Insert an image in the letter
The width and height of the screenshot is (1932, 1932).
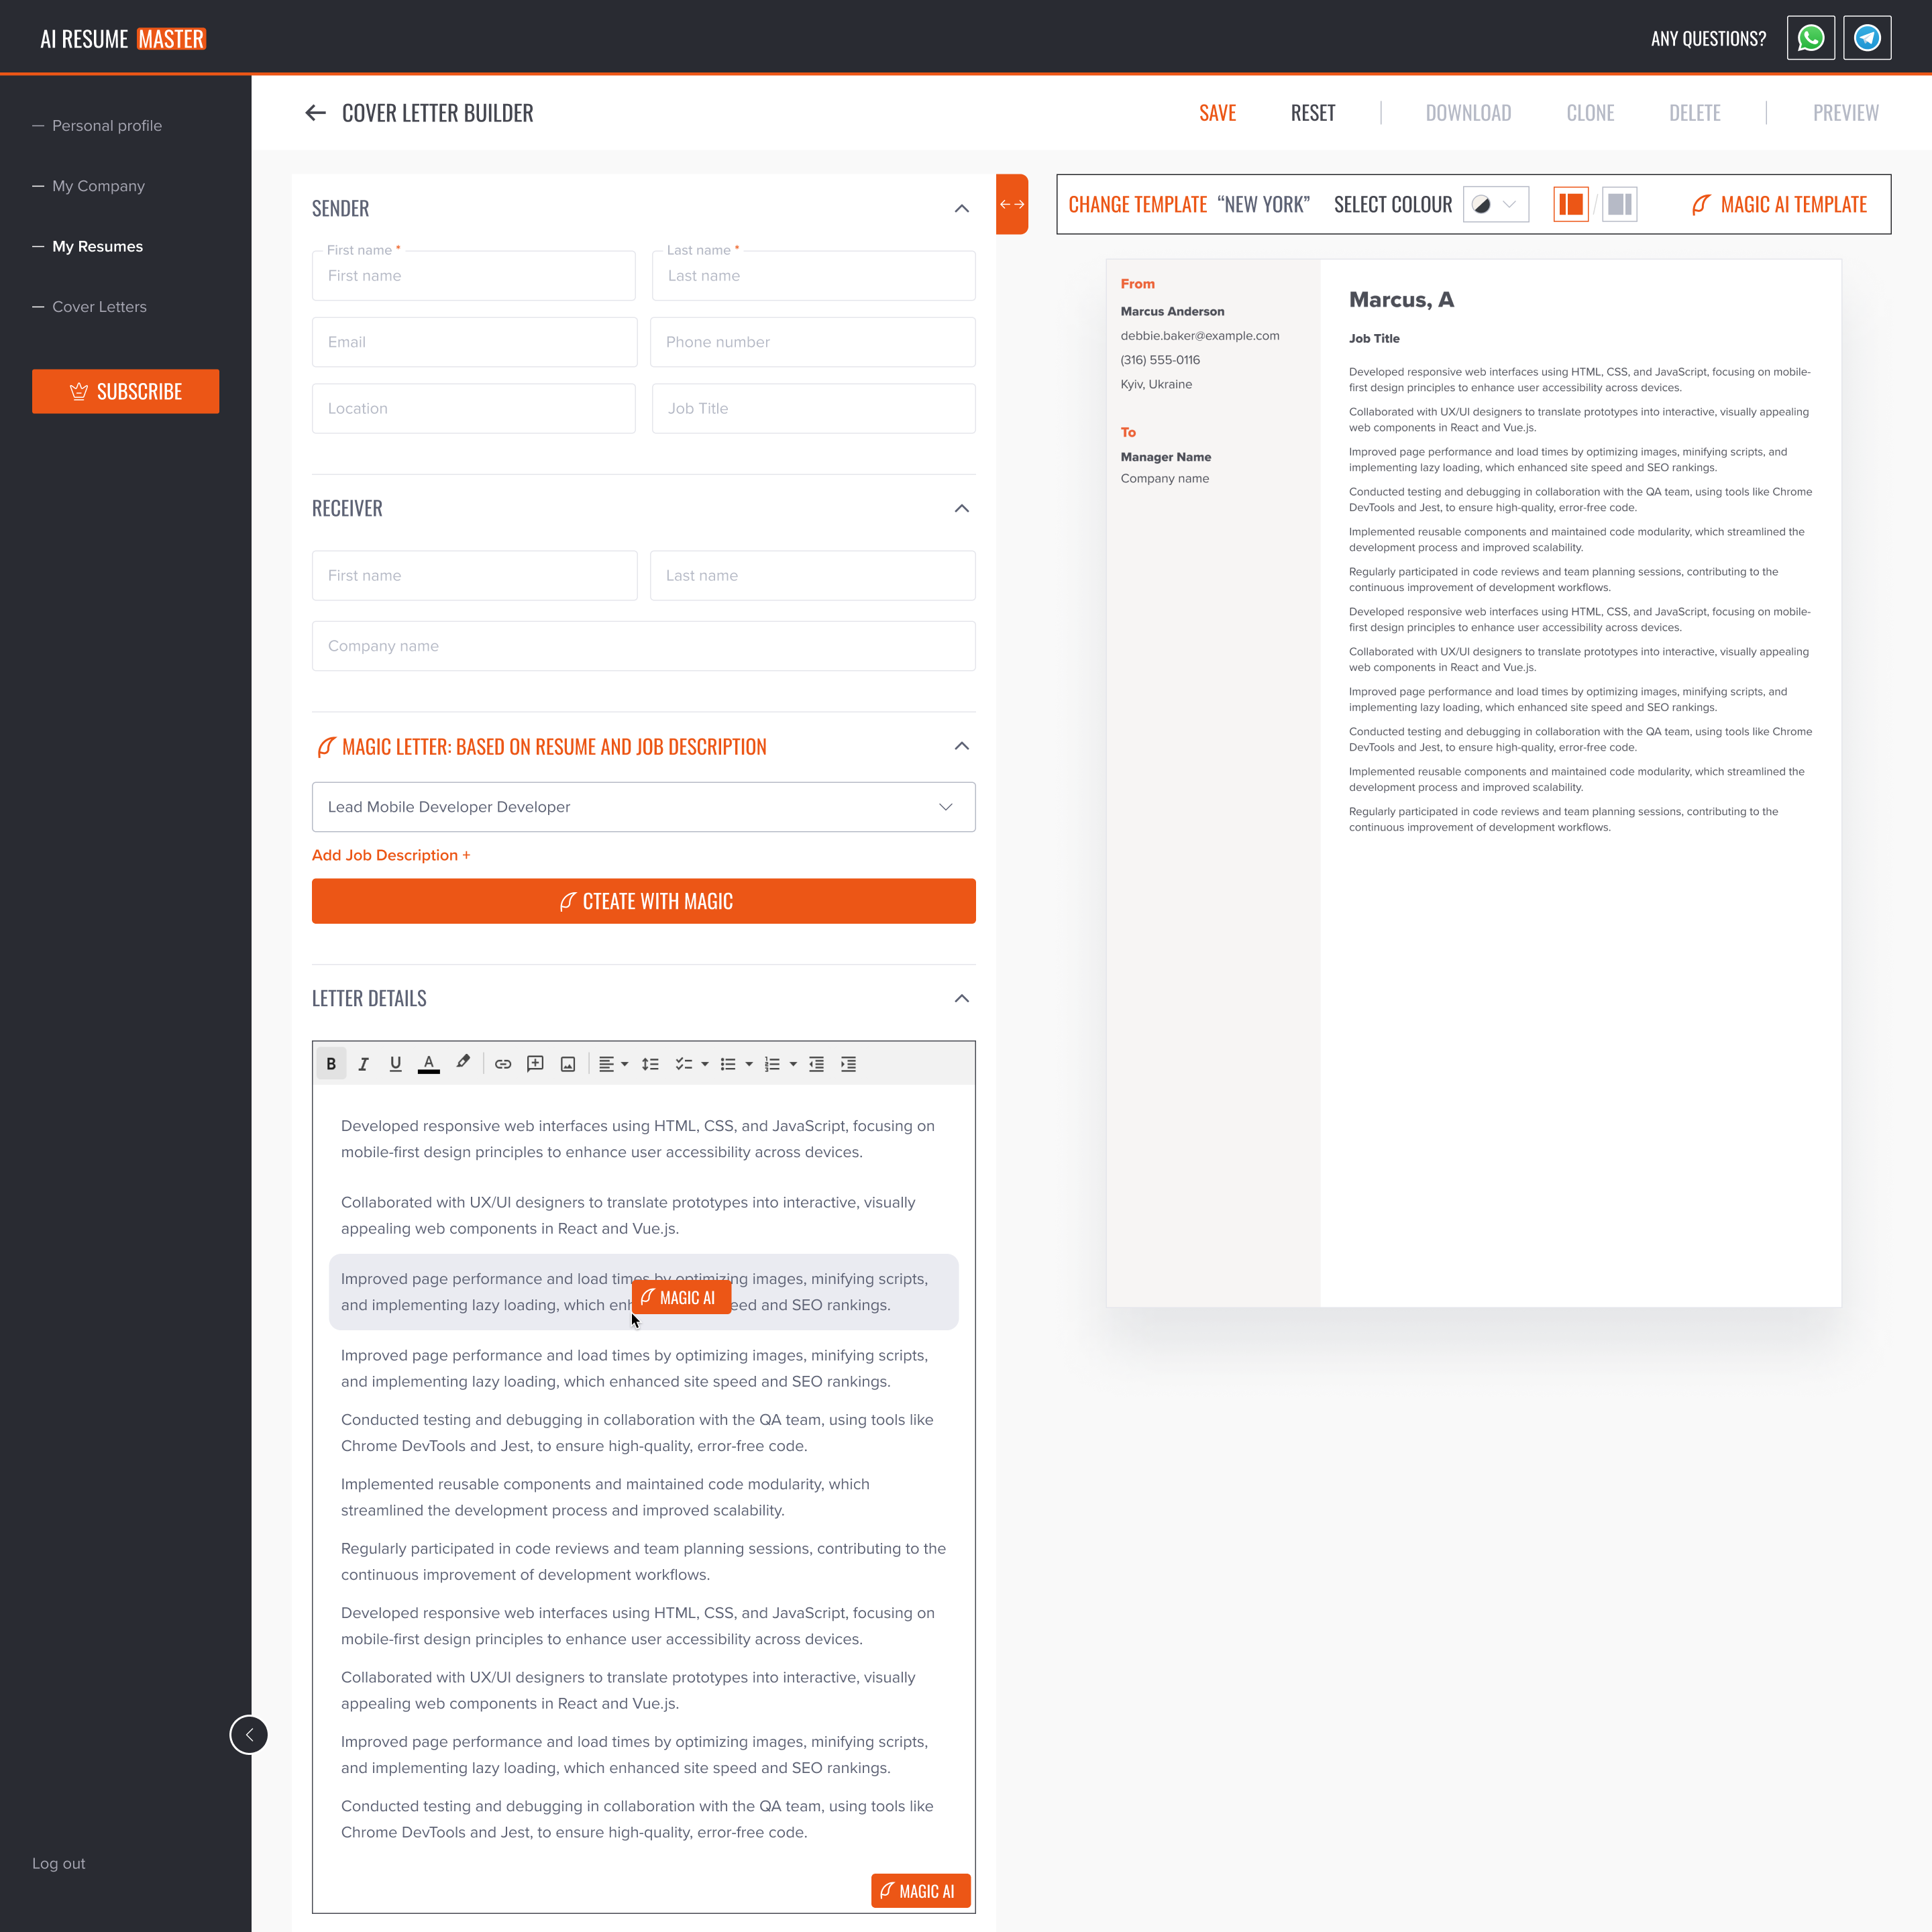coord(568,1064)
